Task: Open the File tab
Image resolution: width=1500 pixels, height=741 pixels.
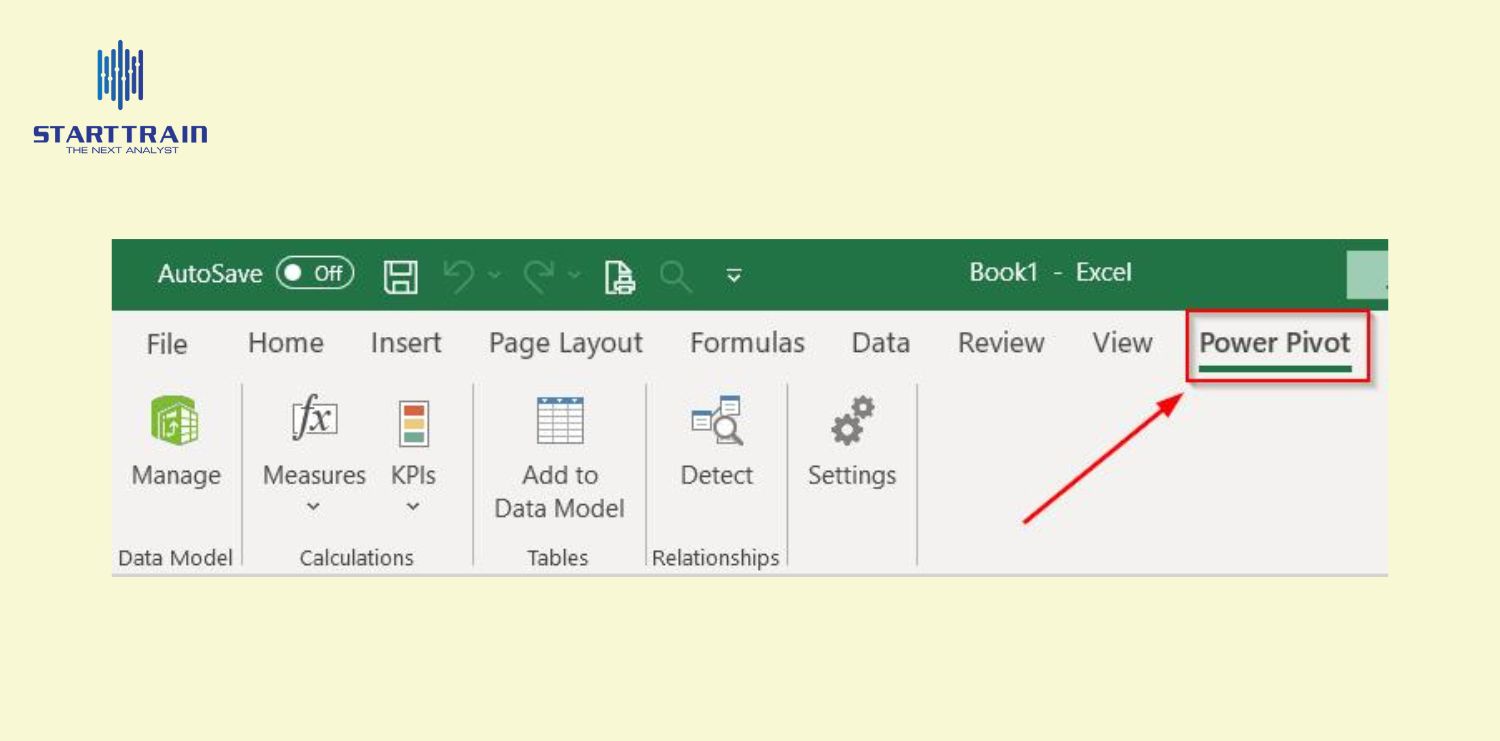Action: [x=166, y=344]
